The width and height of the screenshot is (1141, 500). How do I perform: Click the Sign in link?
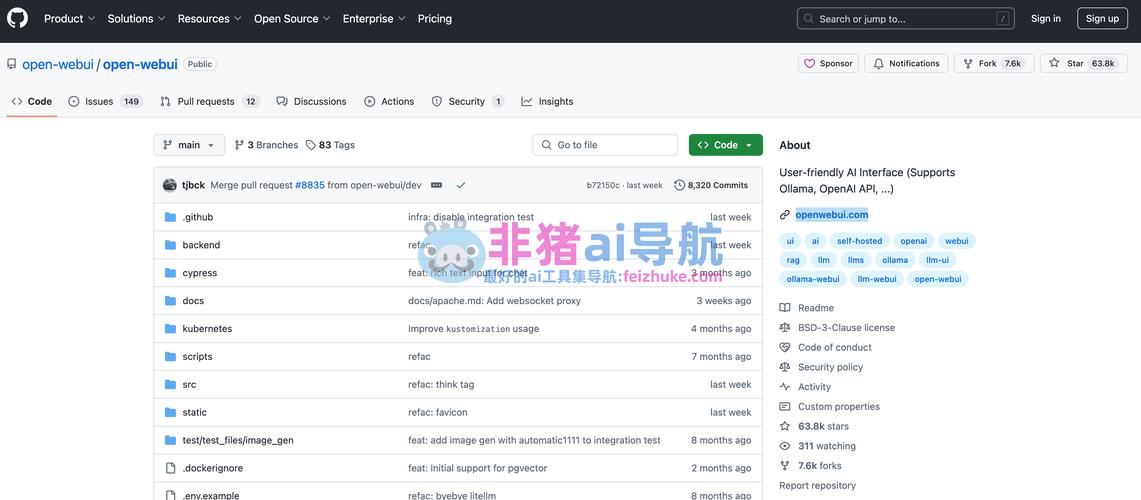tap(1046, 19)
